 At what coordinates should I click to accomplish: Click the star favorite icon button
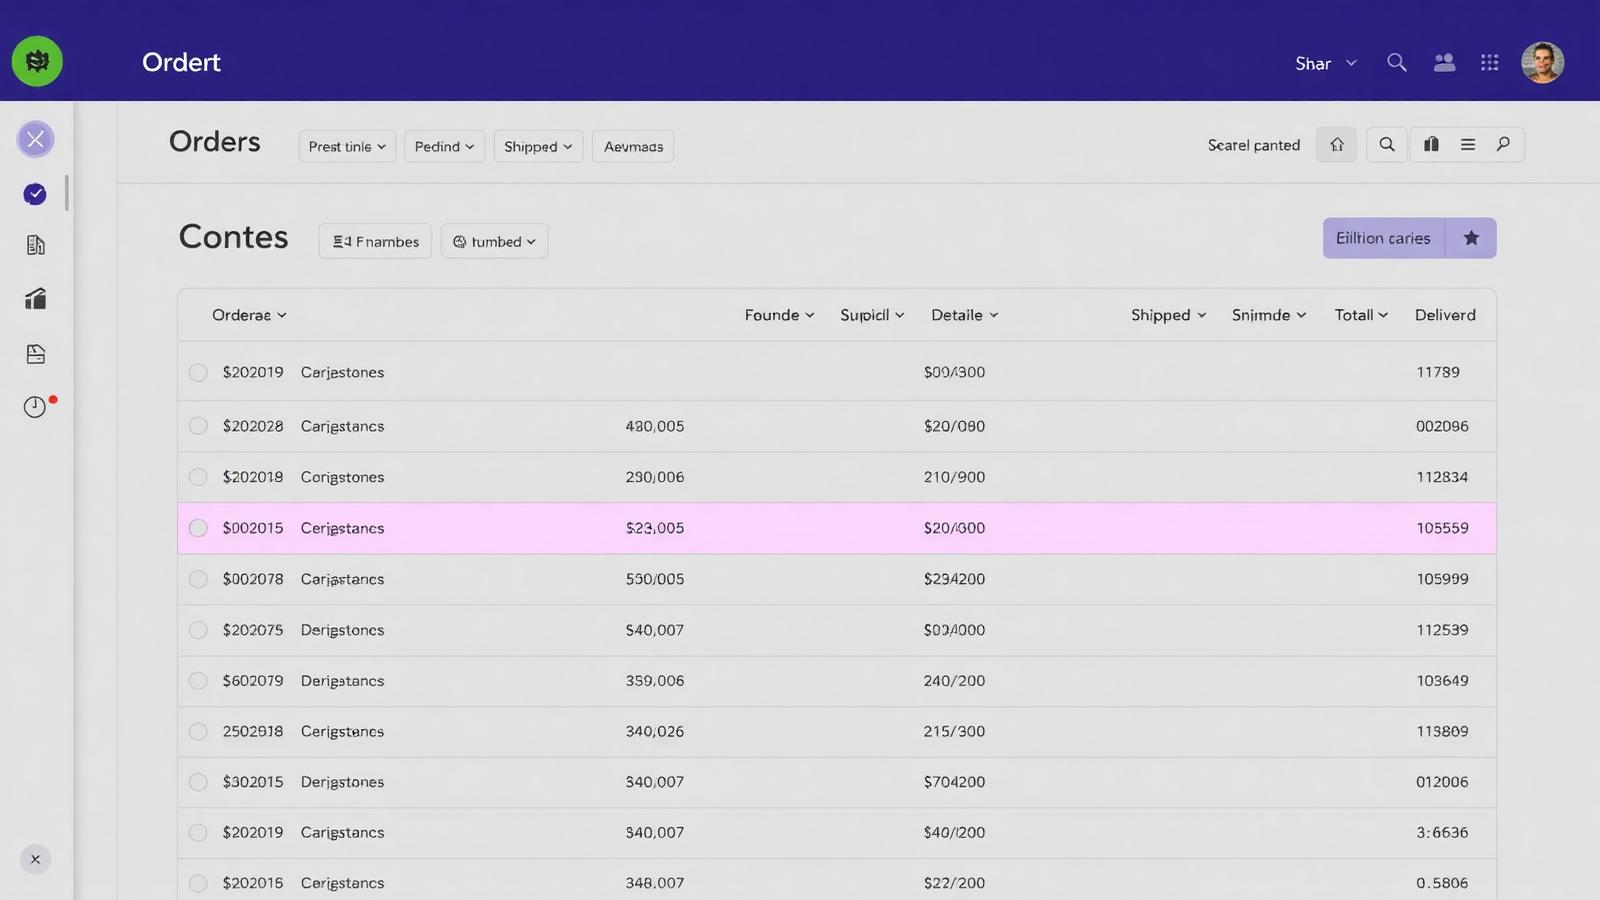(1470, 238)
